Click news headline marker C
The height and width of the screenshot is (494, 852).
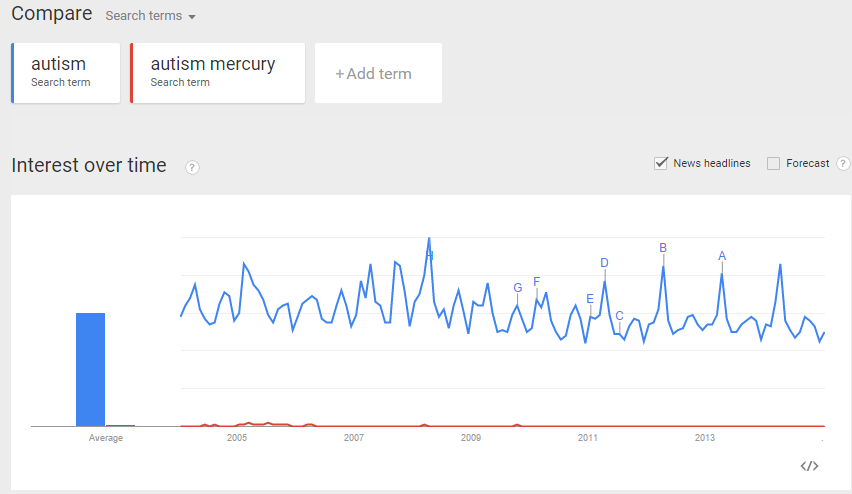[619, 316]
